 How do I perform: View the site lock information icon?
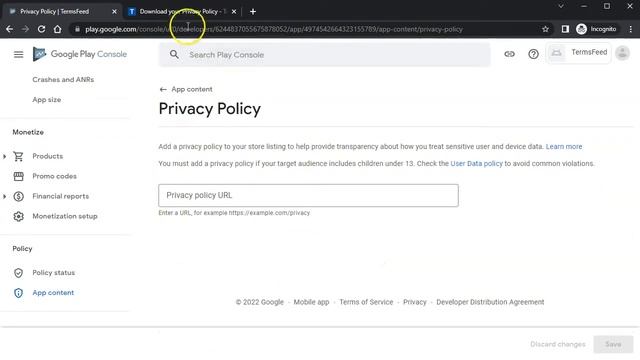point(77,29)
